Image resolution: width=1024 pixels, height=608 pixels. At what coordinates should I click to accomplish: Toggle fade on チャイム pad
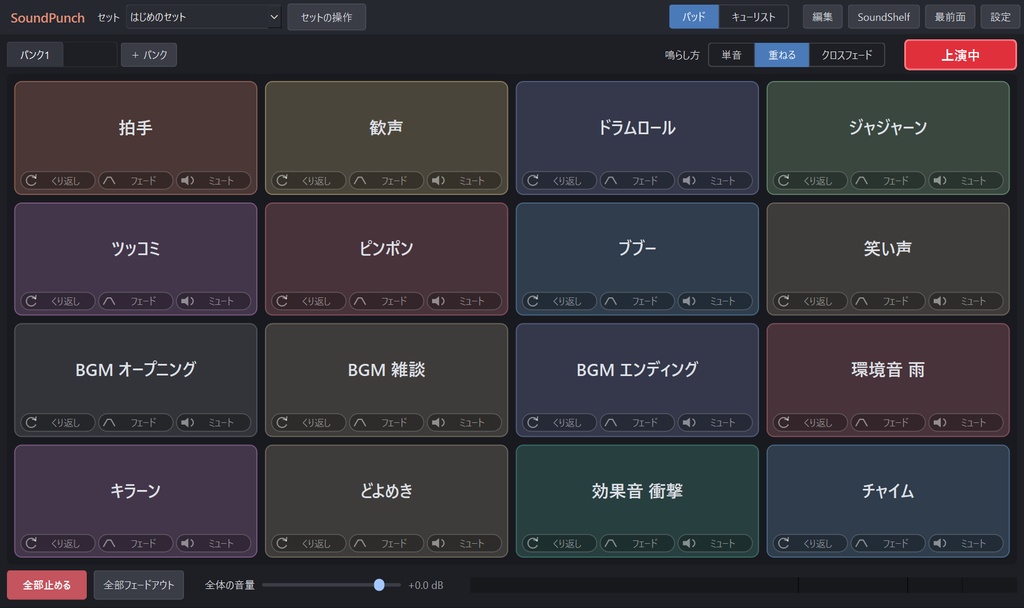(888, 543)
